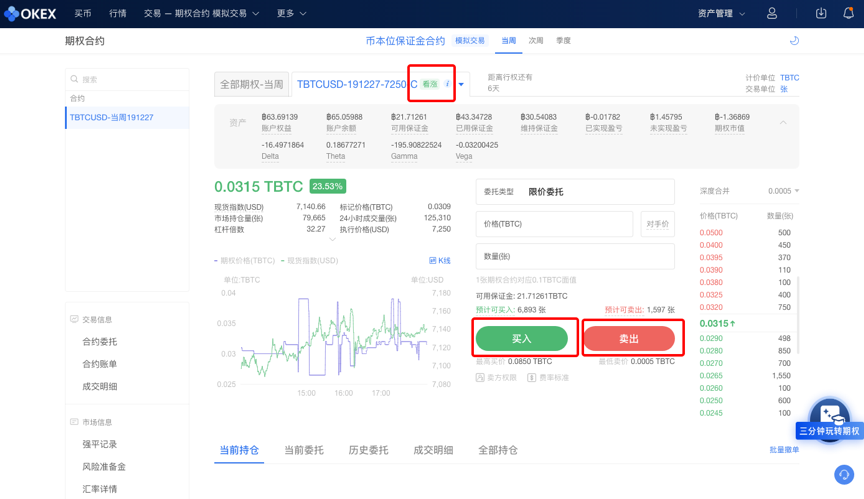Select the 成交明细 bottom tab
This screenshot has height=499, width=864.
point(433,450)
